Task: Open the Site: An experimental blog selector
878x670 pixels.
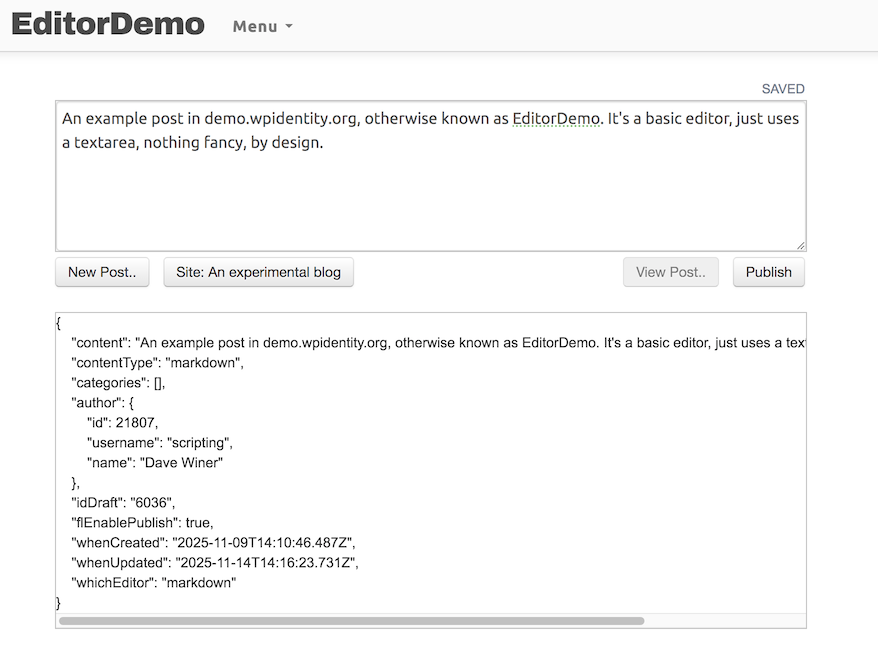Action: click(258, 272)
